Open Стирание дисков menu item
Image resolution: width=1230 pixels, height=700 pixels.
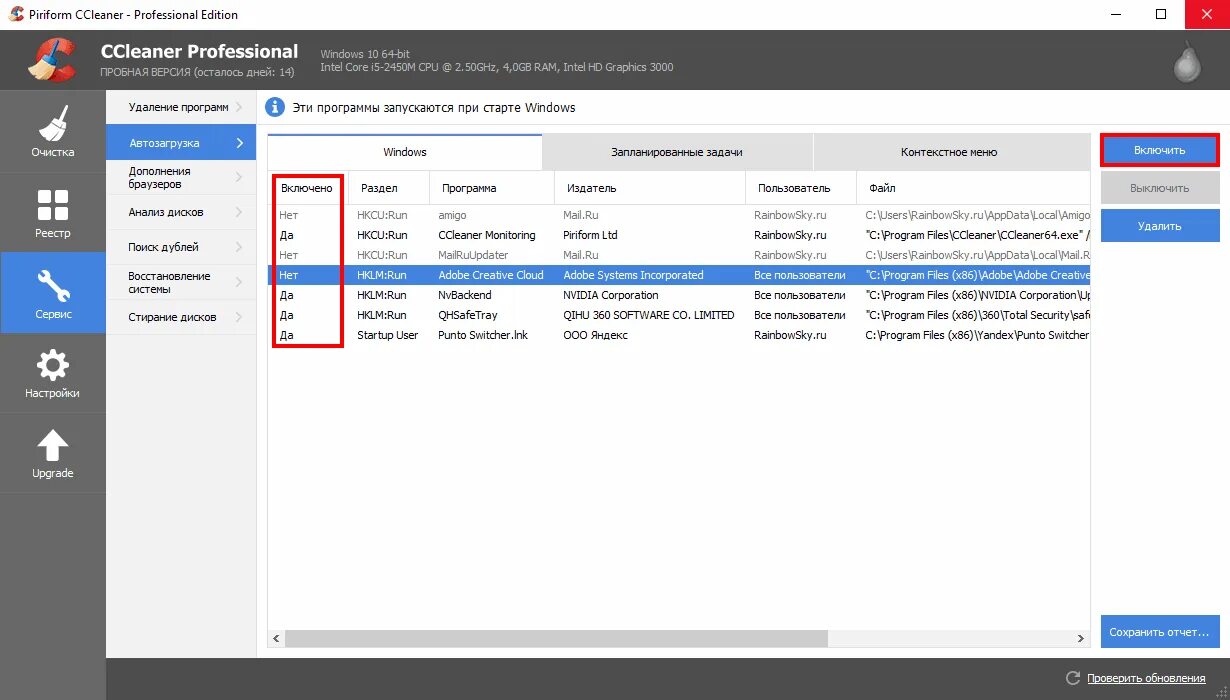point(180,317)
